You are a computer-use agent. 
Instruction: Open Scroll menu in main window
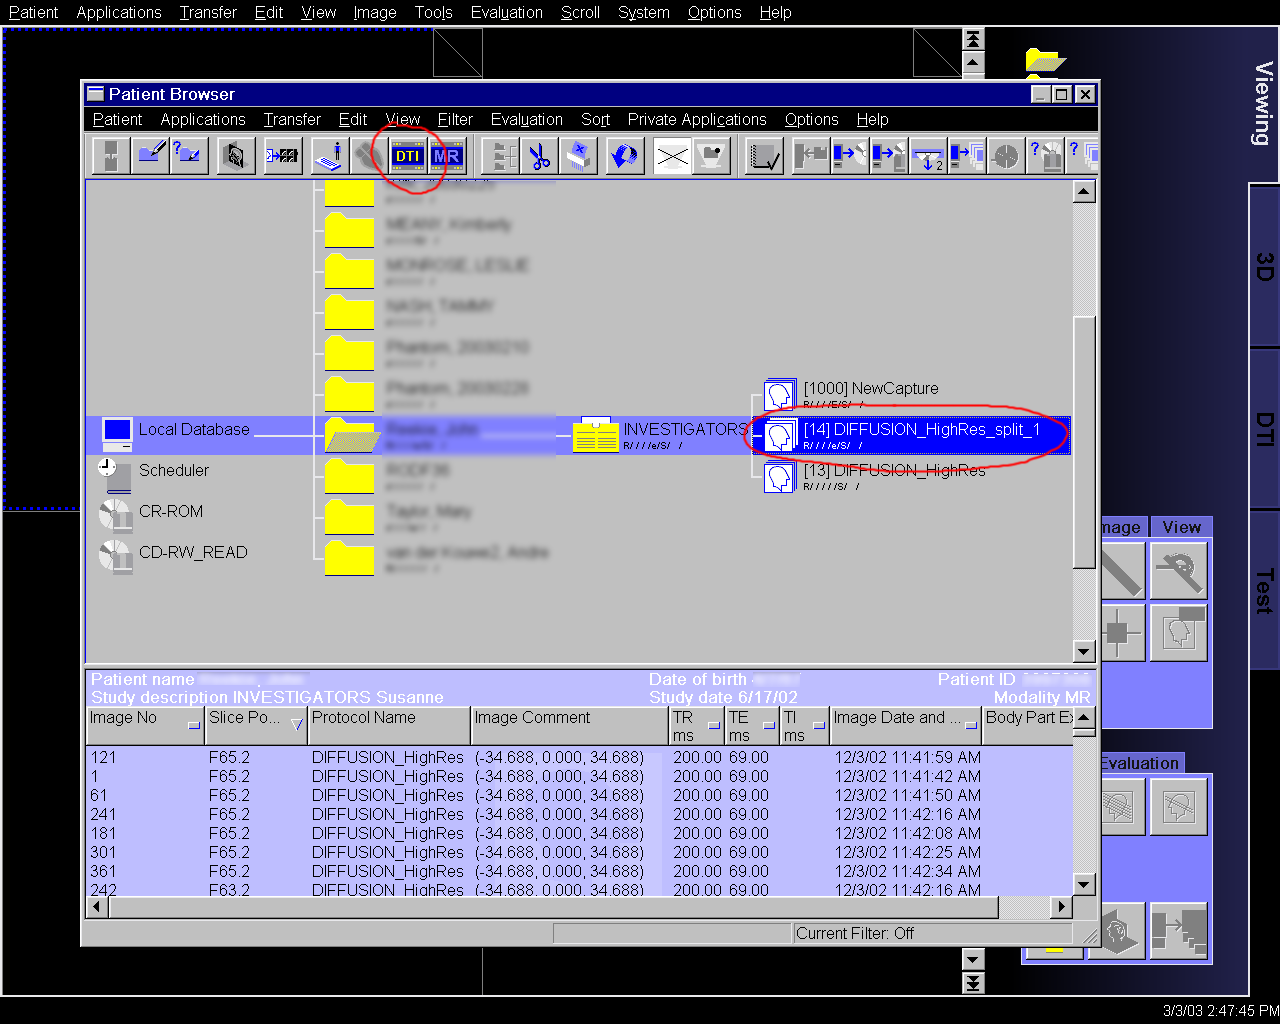pyautogui.click(x=580, y=13)
